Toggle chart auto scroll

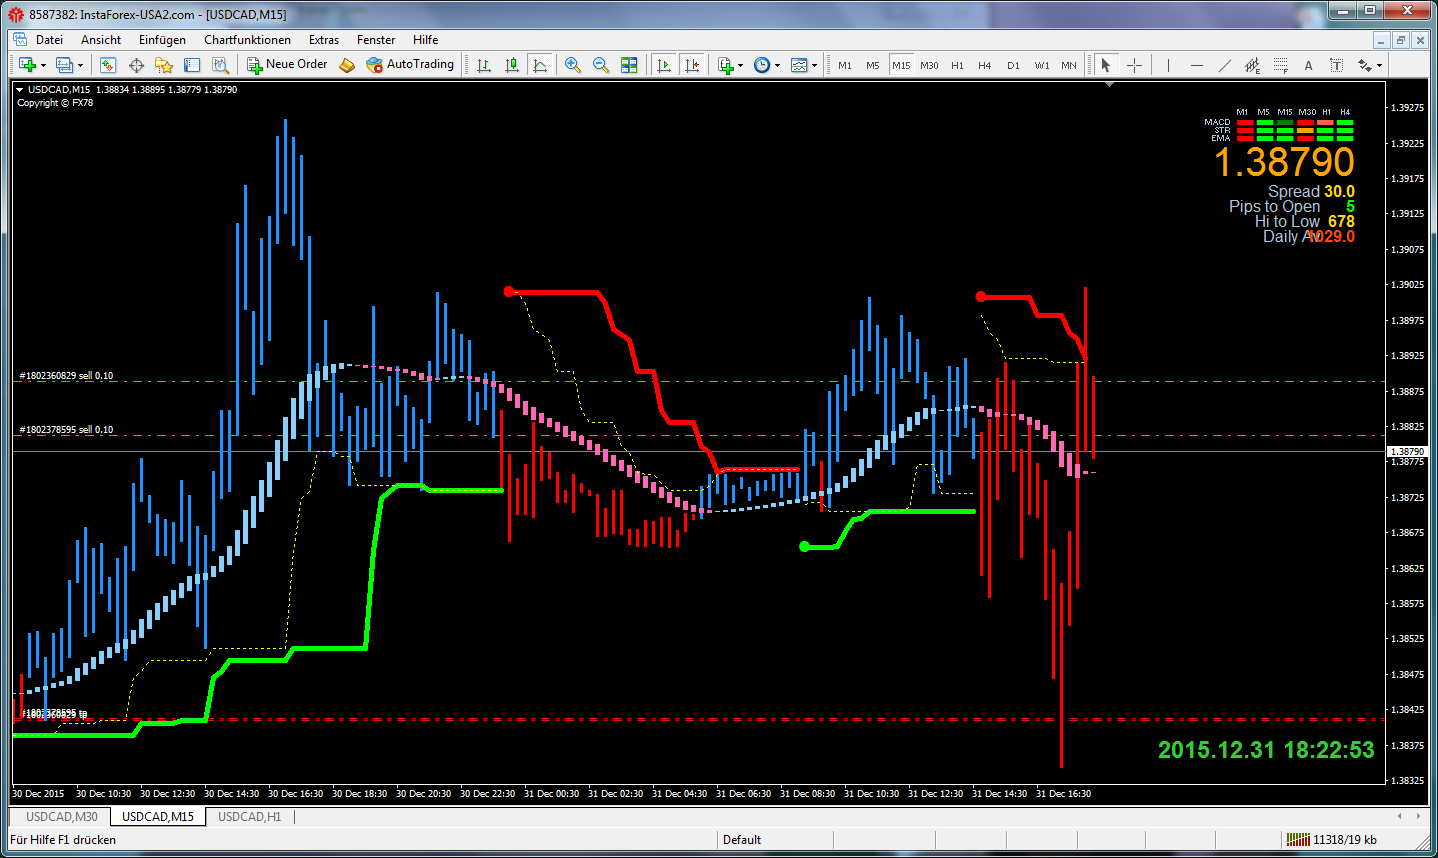pos(663,65)
